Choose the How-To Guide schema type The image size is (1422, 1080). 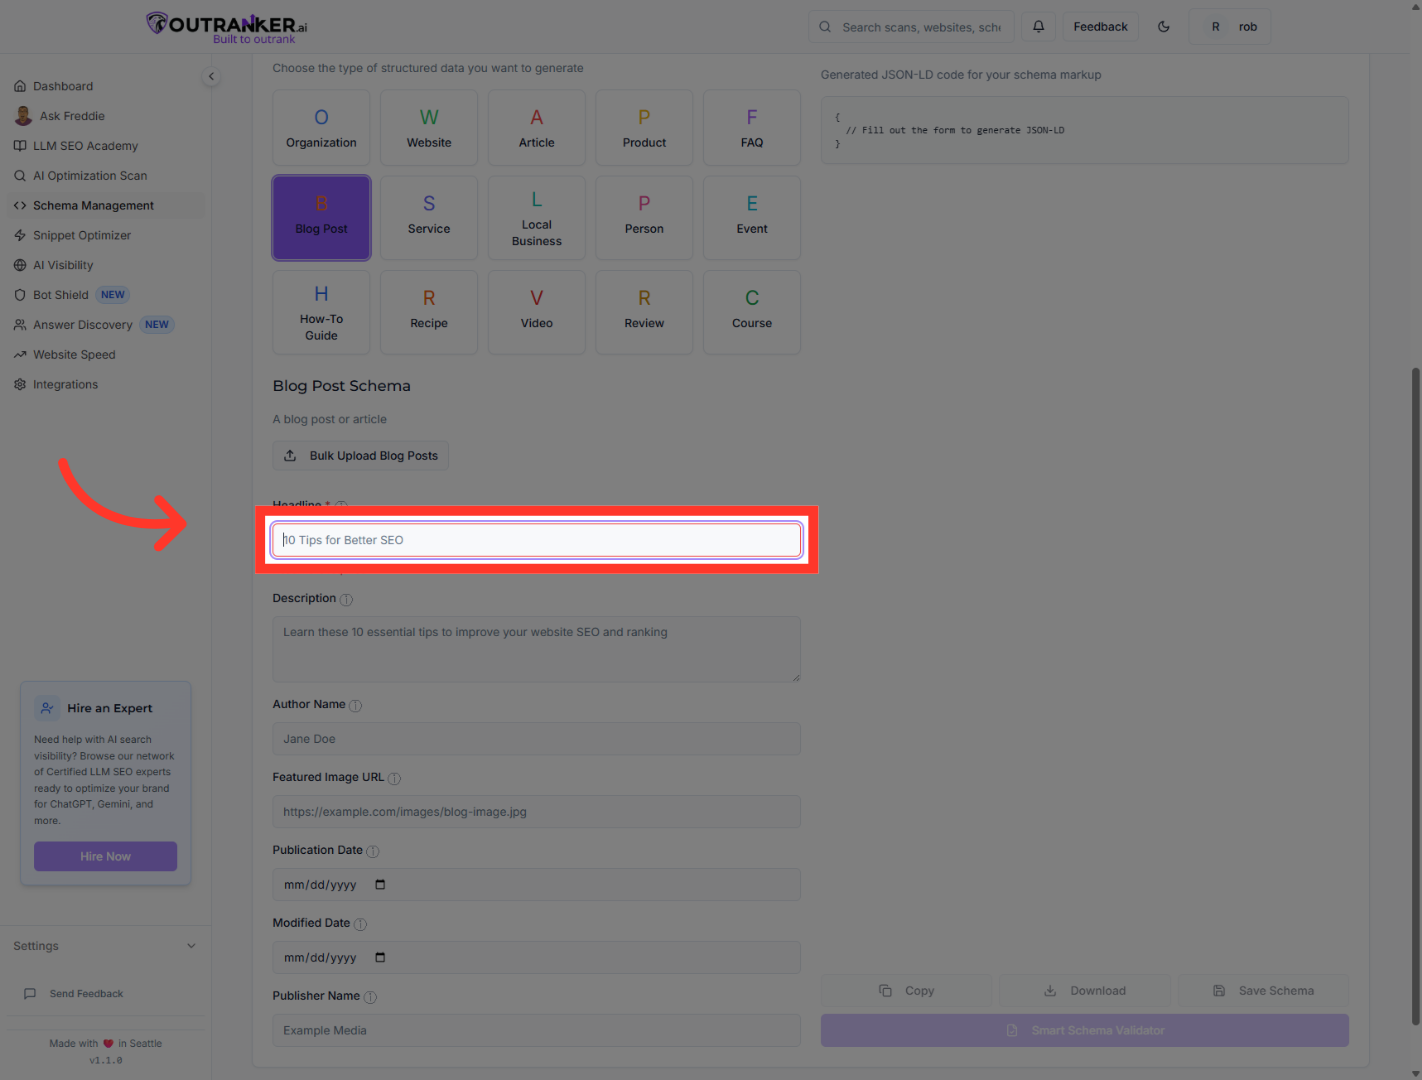pos(321,312)
